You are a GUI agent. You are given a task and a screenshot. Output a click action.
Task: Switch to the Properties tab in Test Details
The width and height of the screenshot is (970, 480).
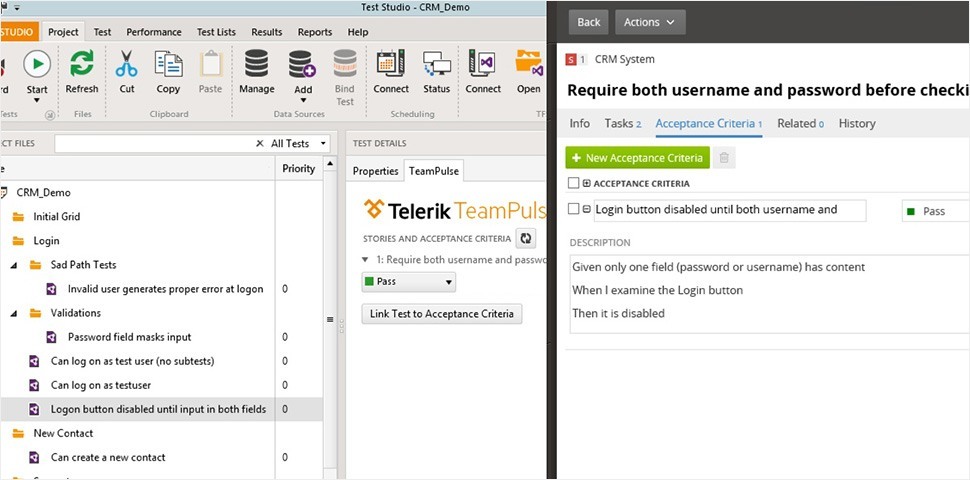[376, 171]
